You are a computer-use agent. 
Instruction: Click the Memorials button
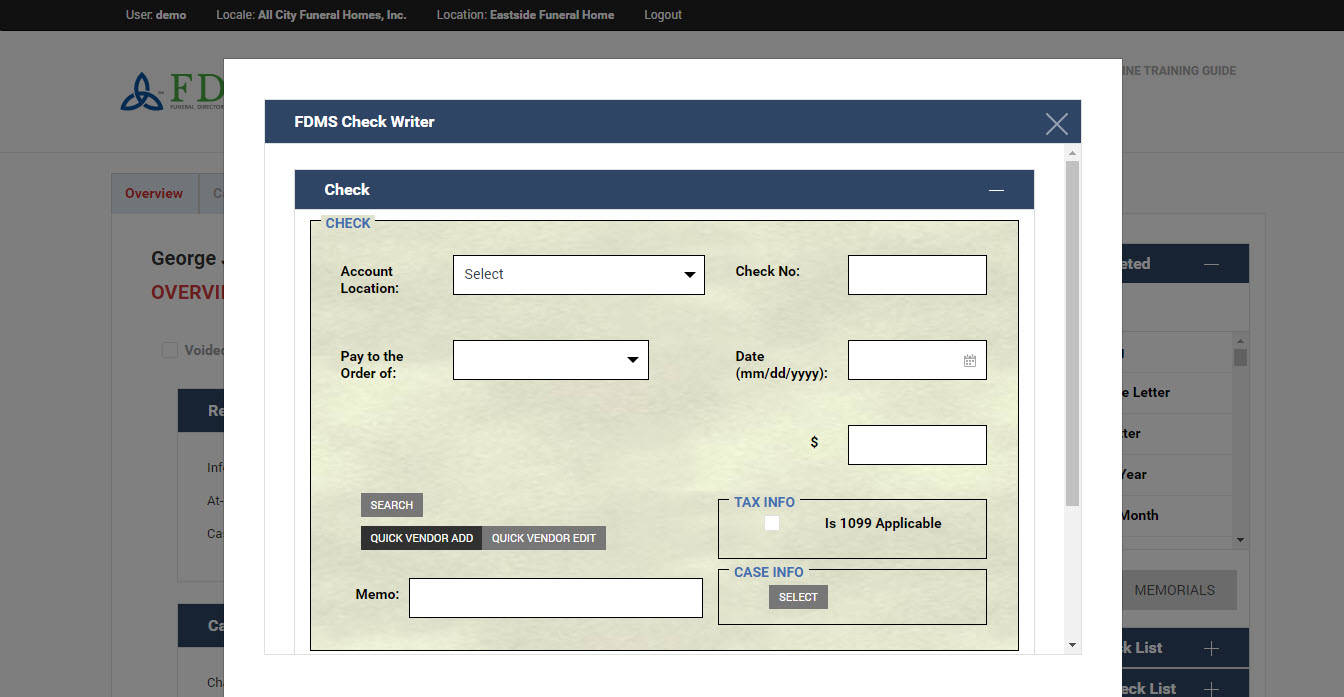pyautogui.click(x=1173, y=590)
